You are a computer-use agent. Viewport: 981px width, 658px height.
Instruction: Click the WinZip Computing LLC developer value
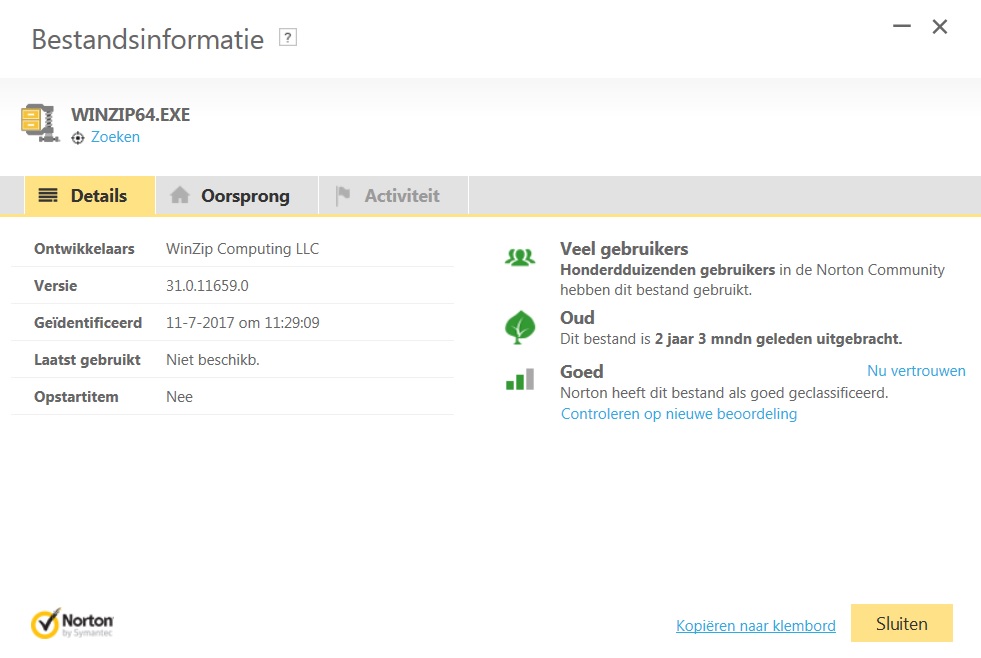coord(242,249)
